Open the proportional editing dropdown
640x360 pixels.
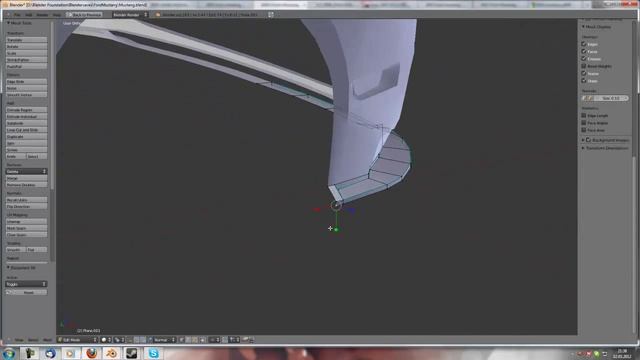click(x=215, y=340)
